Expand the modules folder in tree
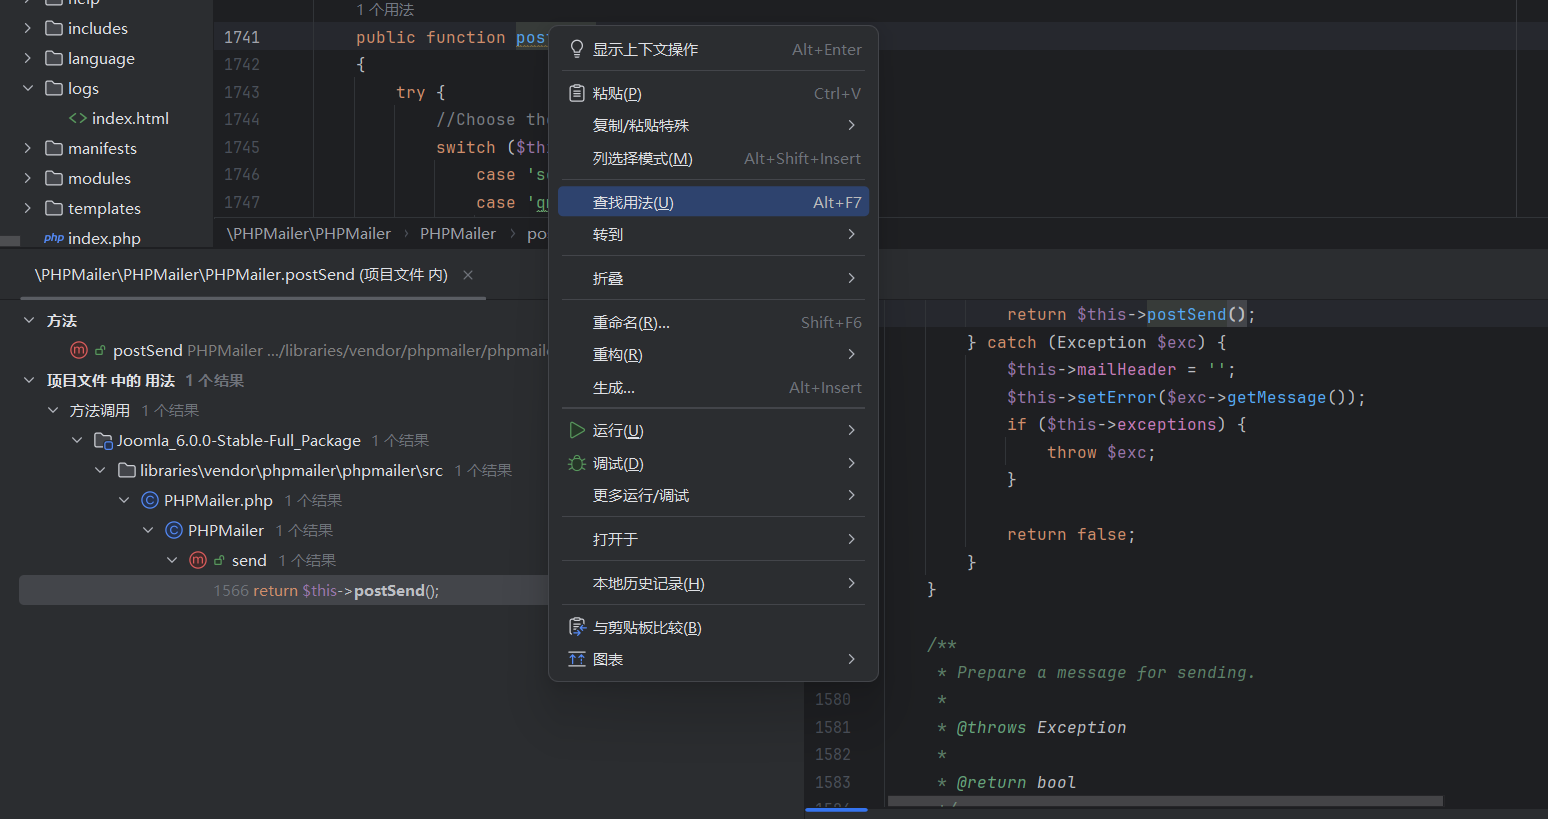1548x819 pixels. (28, 178)
